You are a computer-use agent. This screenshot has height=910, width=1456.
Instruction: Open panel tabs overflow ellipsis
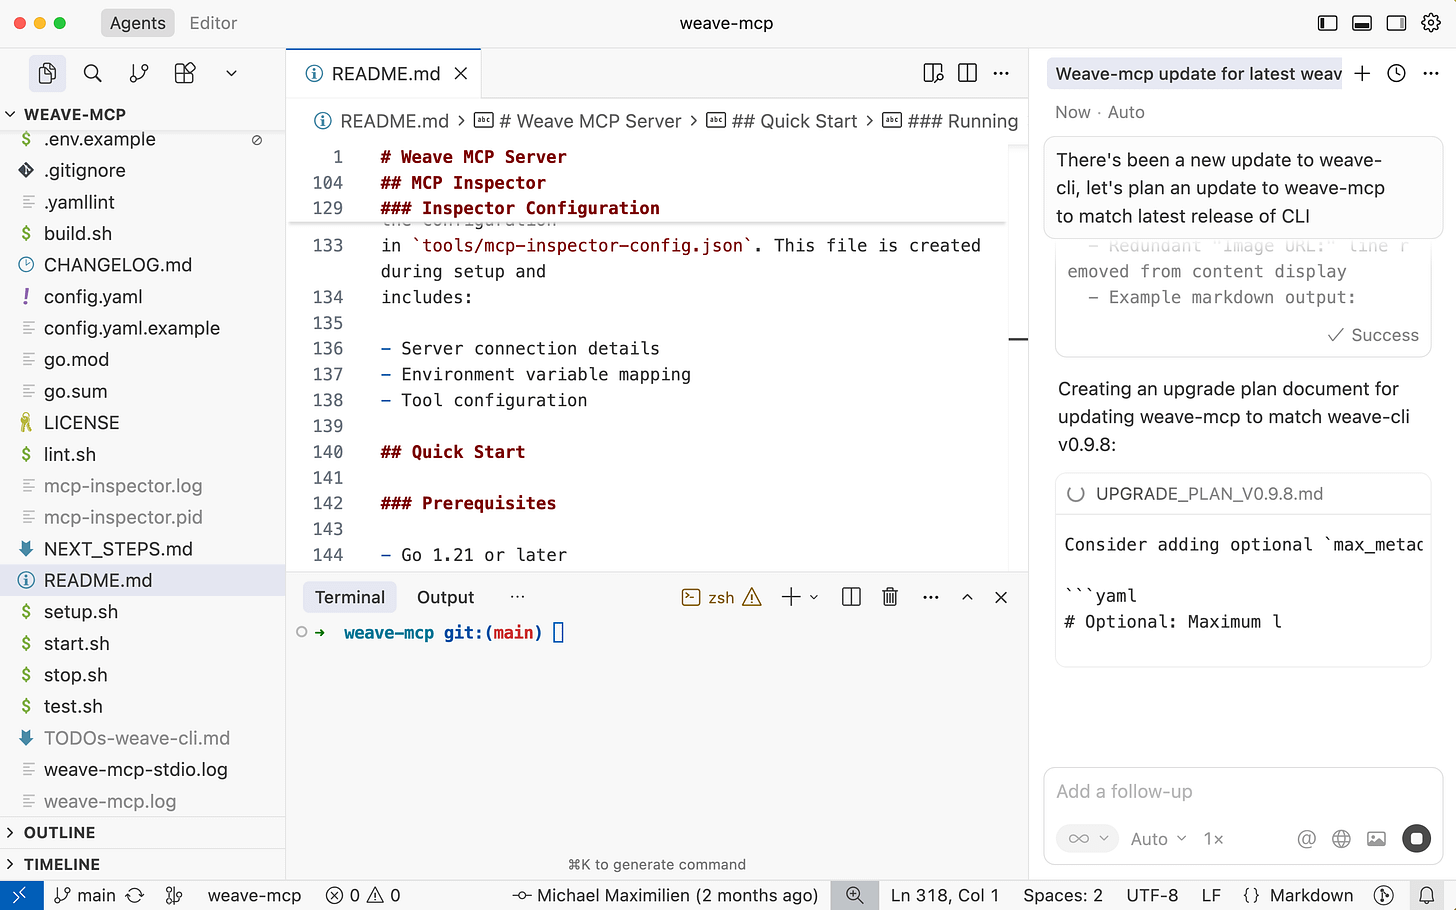pyautogui.click(x=517, y=597)
